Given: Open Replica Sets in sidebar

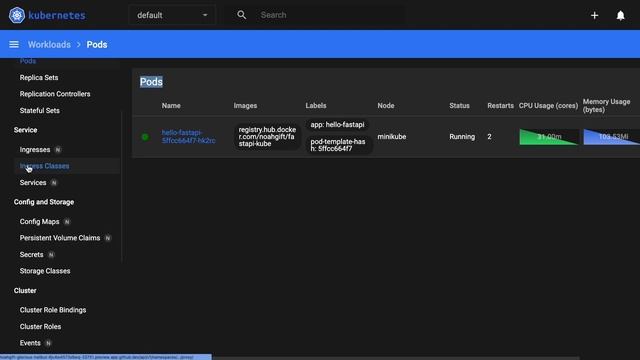Looking at the screenshot, I should pos(39,78).
